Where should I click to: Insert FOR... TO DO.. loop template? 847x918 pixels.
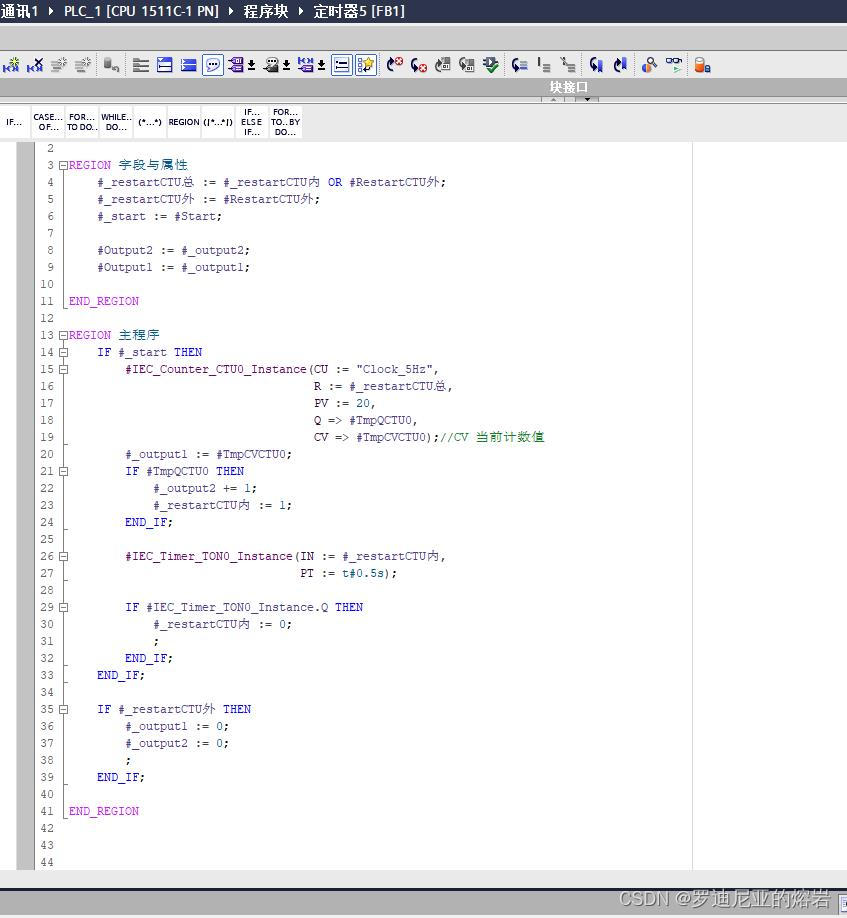click(x=82, y=122)
